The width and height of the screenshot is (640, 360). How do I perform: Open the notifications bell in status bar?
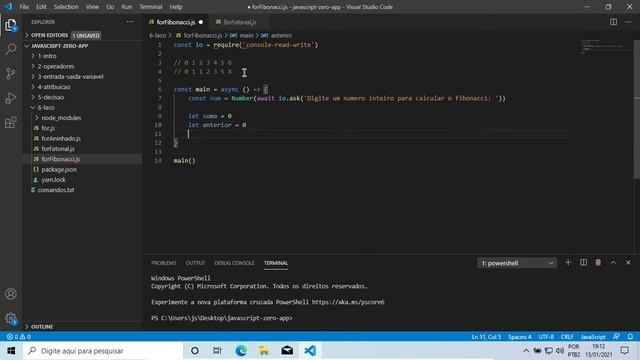coord(630,337)
